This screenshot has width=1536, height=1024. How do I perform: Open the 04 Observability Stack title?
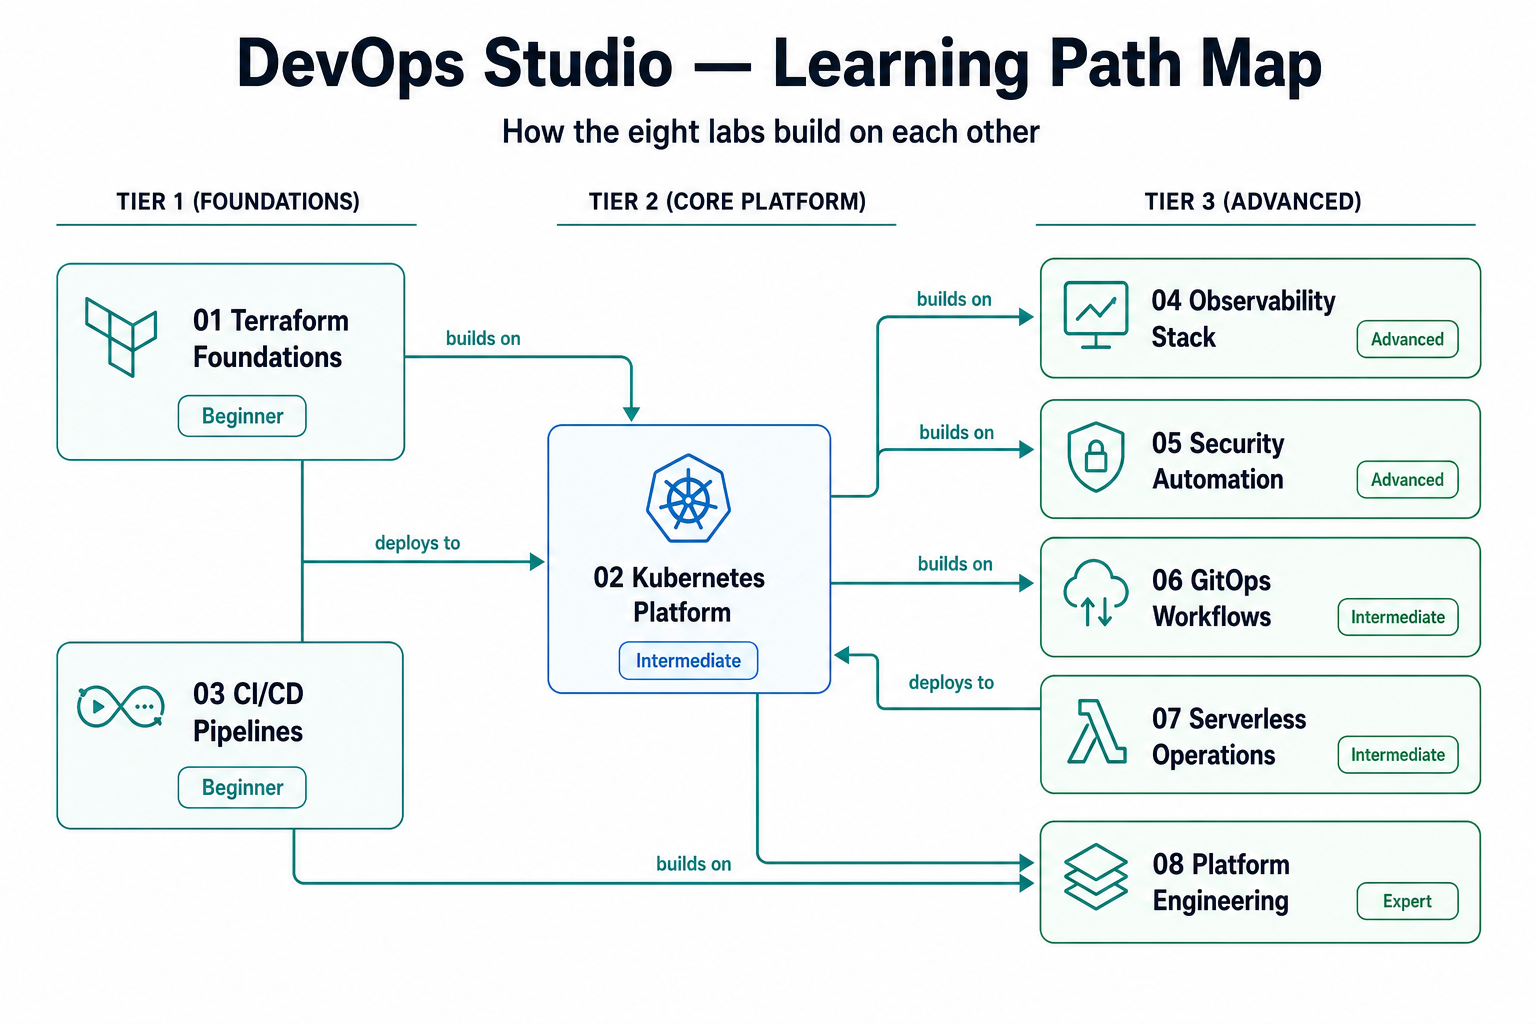(x=1243, y=319)
